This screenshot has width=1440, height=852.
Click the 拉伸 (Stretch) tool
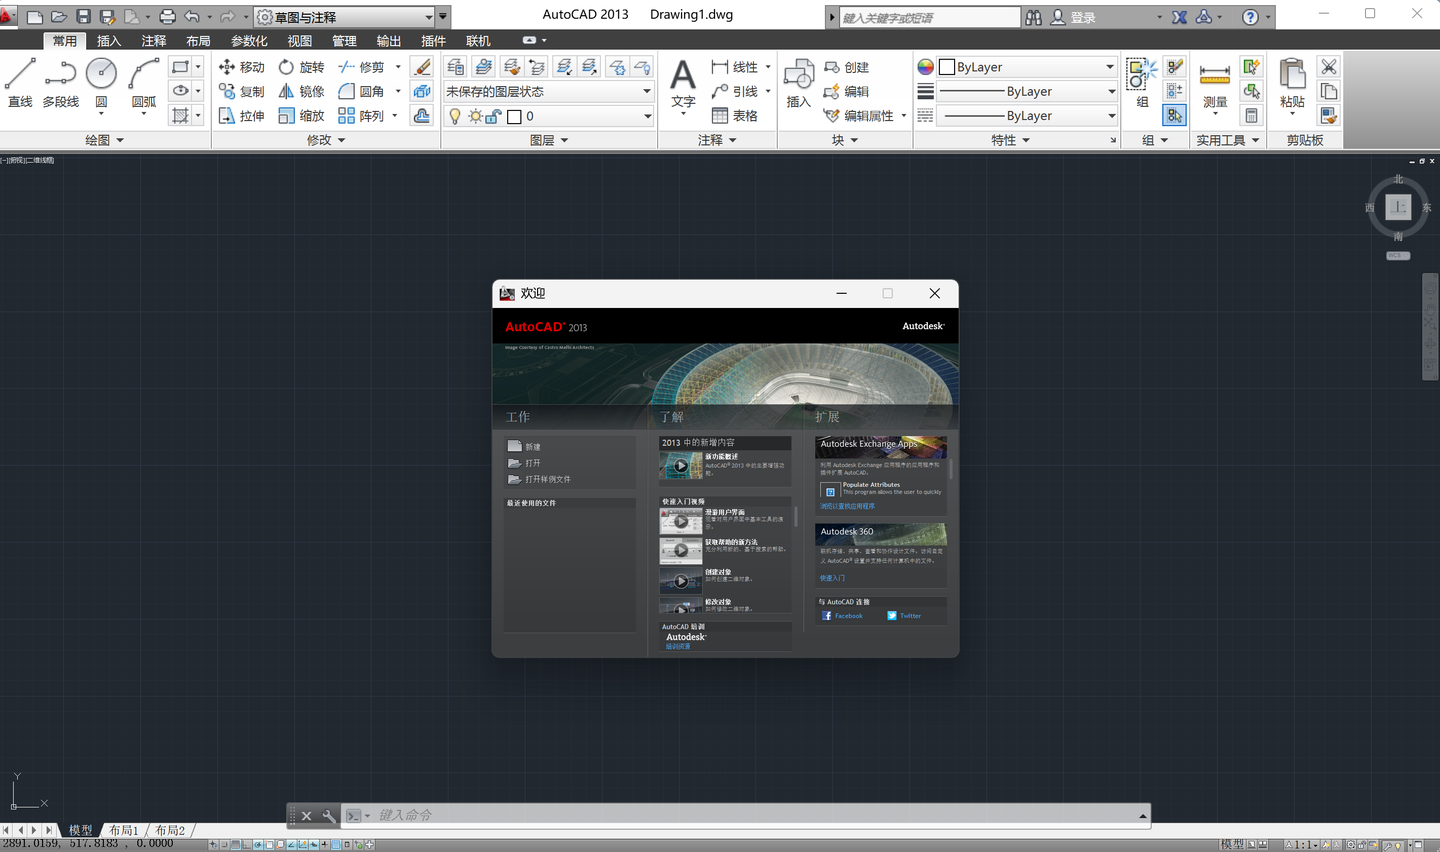(x=242, y=116)
